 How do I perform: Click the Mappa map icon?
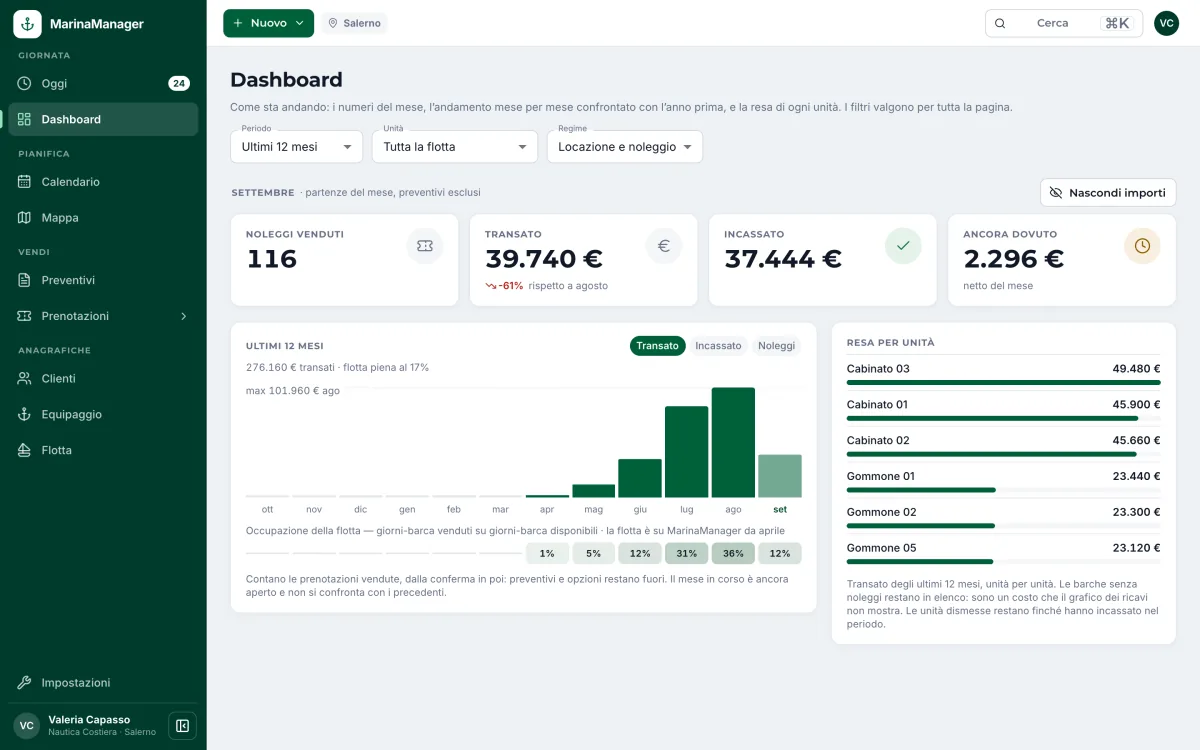25,217
